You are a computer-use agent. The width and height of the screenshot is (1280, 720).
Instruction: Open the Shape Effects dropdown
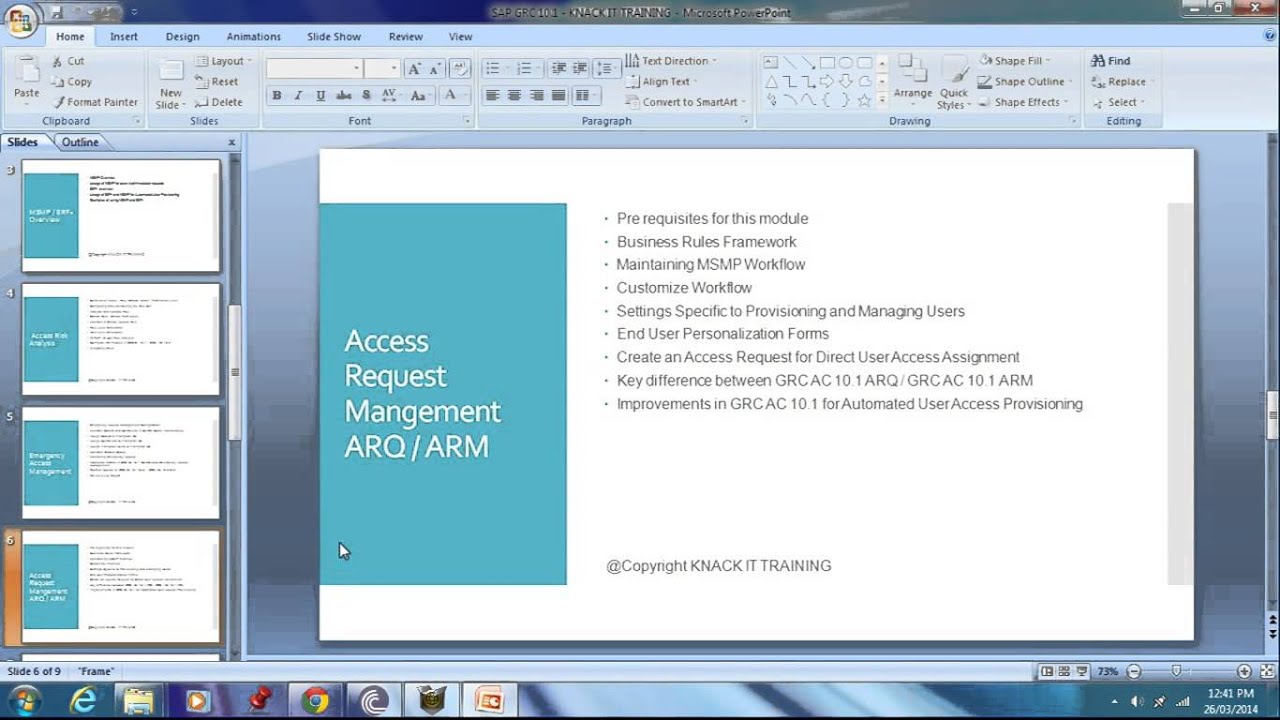coord(1023,102)
